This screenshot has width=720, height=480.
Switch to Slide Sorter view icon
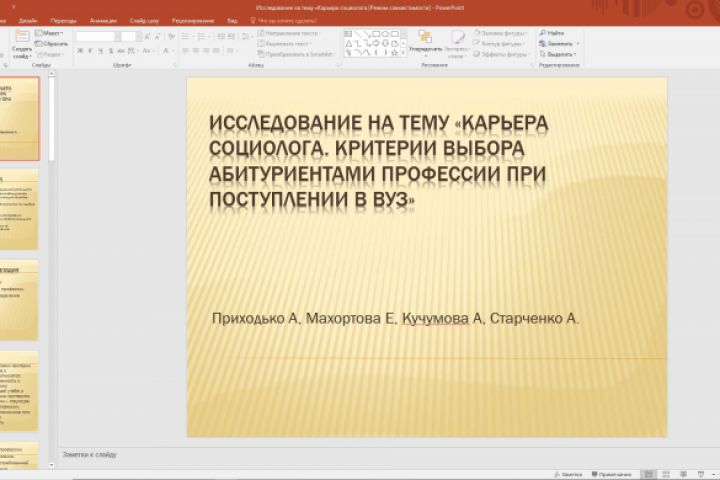[666, 474]
